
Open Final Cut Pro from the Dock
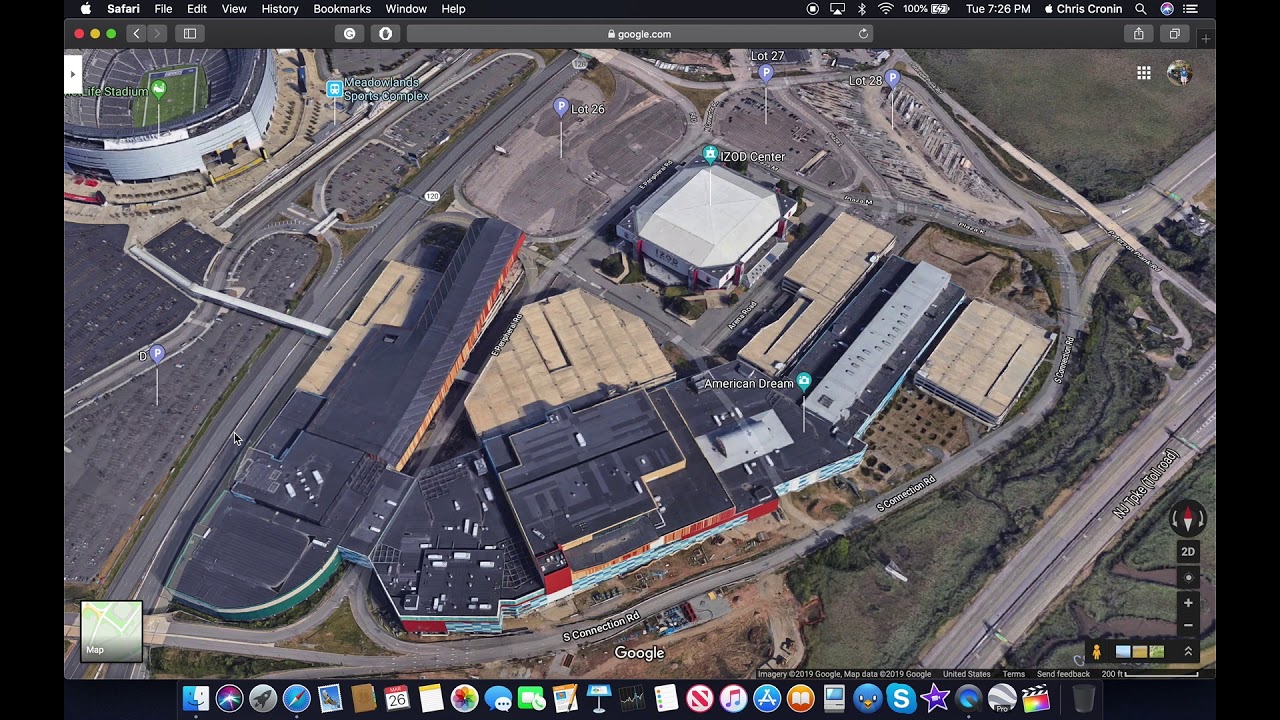[1036, 698]
